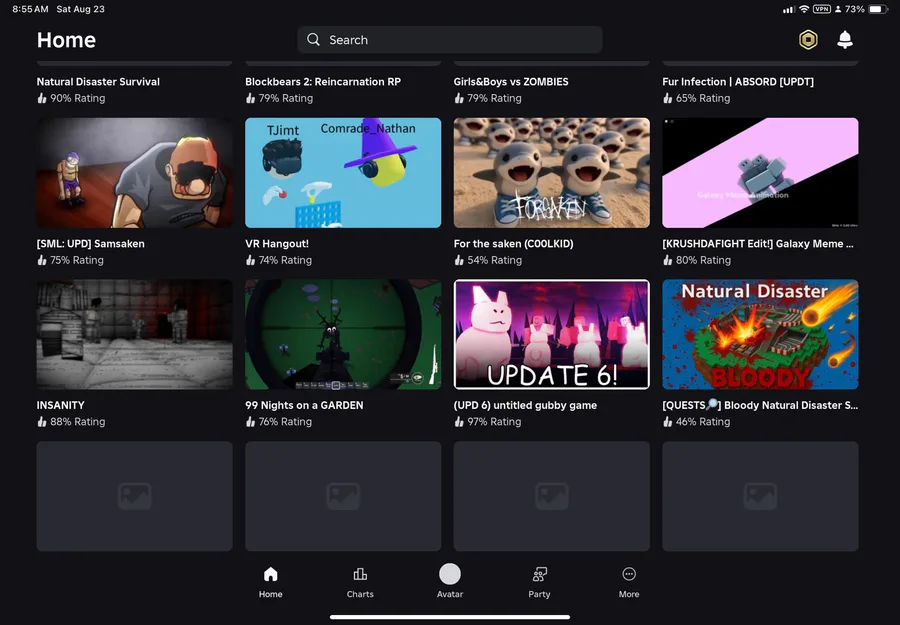Open the Samsaken game thumbnail

pos(135,173)
